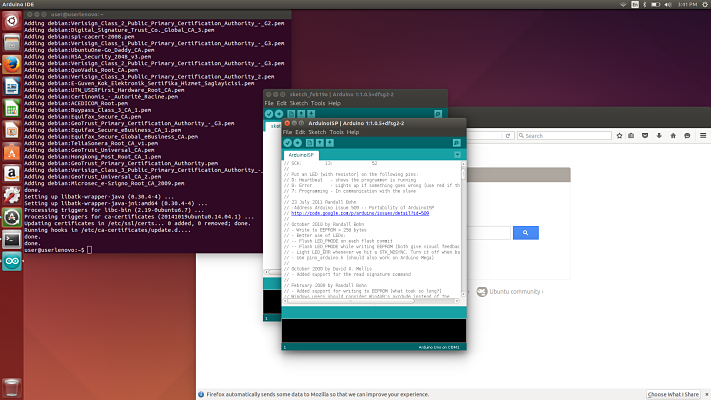The height and width of the screenshot is (400, 711).
Task: Open Firefox hamburger menu
Action: (x=703, y=136)
